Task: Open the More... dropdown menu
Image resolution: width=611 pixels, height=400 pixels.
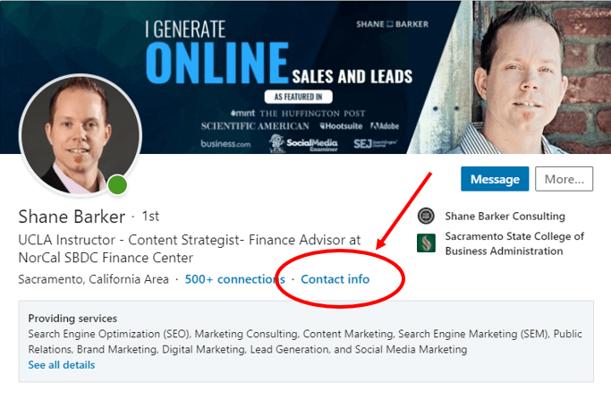Action: [x=564, y=179]
